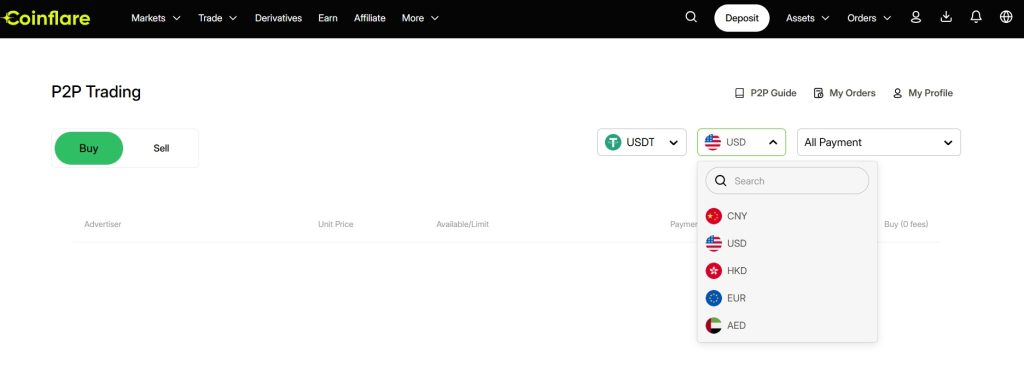The width and height of the screenshot is (1024, 366).
Task: Click the P2P Trading heading
Action: click(96, 92)
